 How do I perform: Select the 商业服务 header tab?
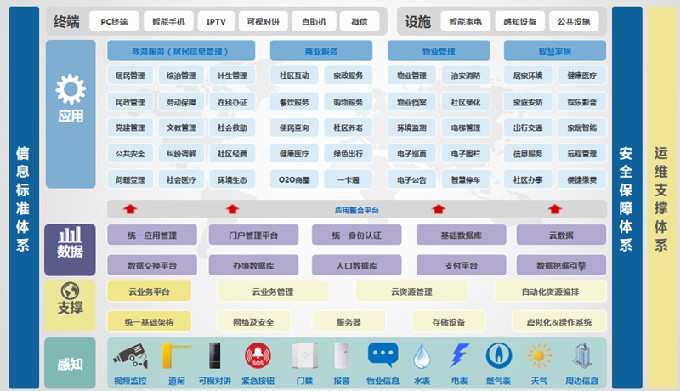[321, 51]
